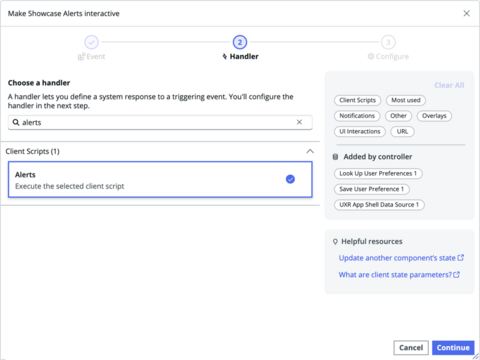This screenshot has width=480, height=360.
Task: Click the Continue button
Action: (453, 348)
